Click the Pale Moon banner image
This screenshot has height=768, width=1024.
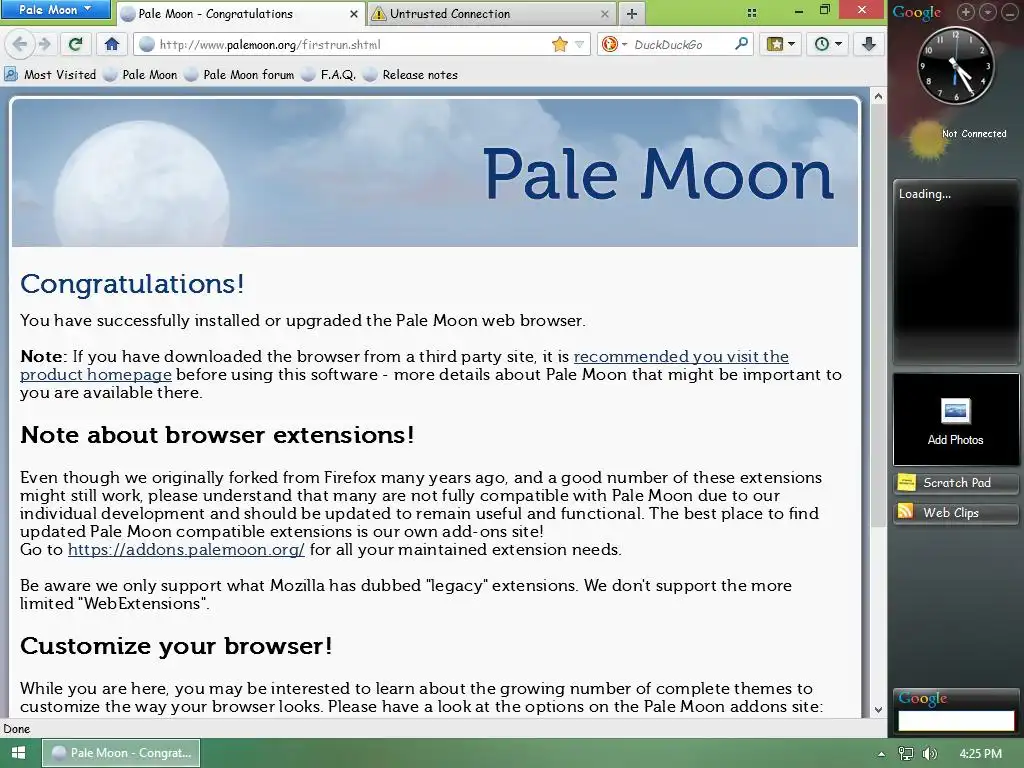tap(435, 172)
